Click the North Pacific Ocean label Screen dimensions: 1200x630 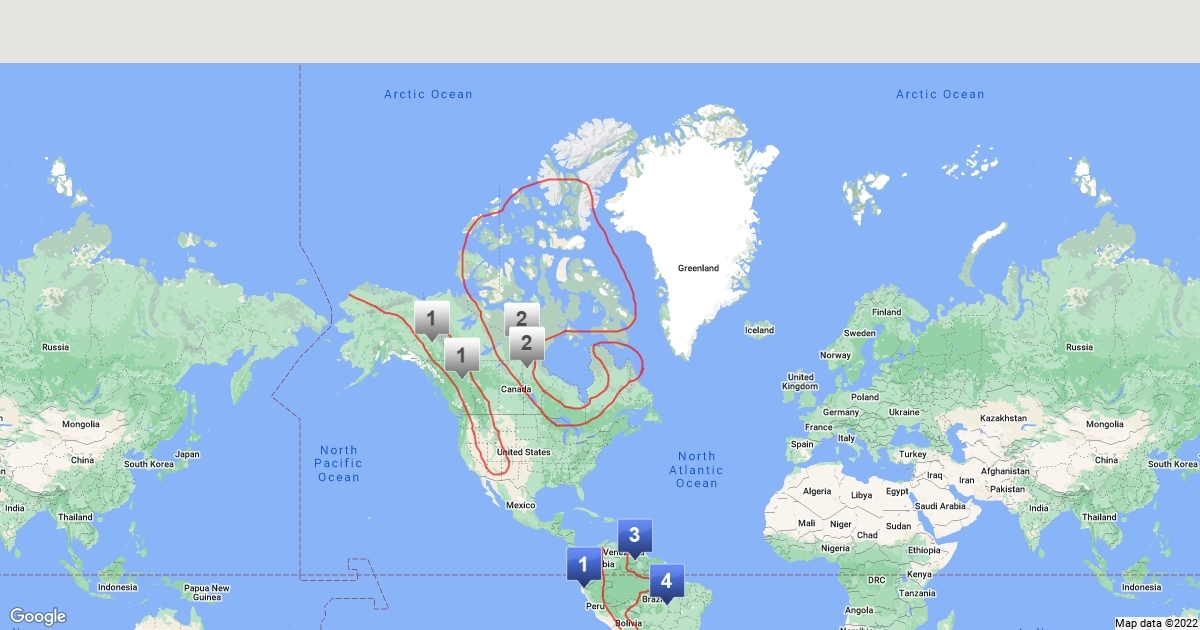[x=338, y=464]
